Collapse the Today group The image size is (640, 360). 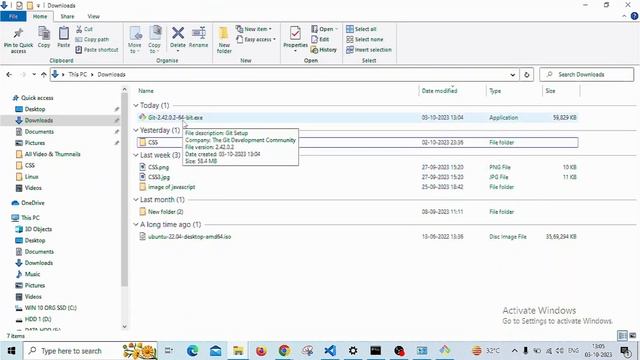136,105
